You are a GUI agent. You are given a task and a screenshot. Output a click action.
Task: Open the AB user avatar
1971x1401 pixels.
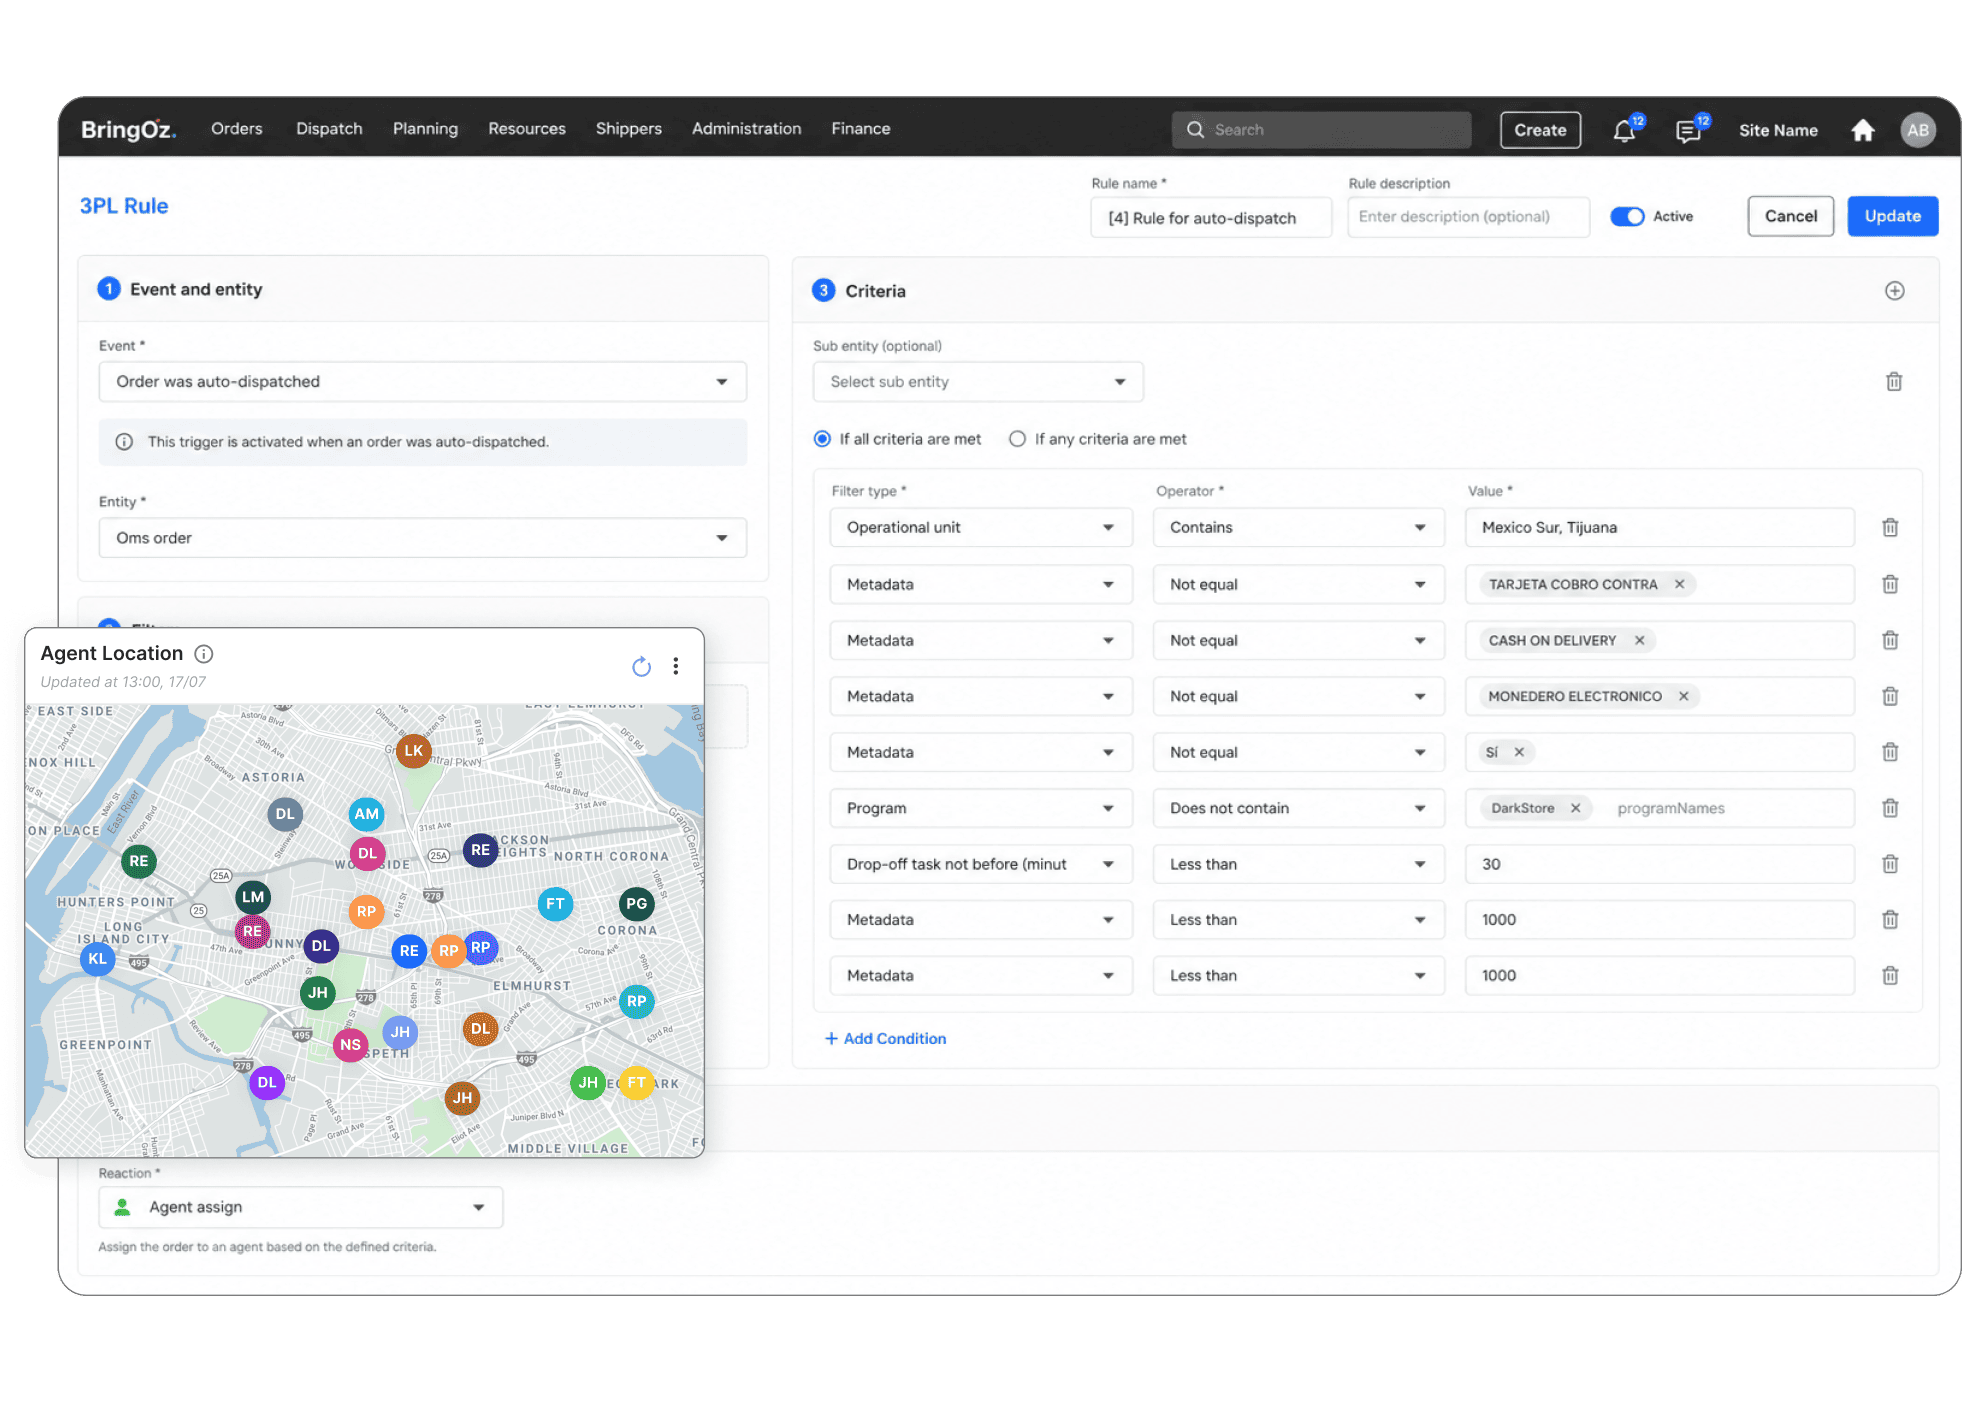pos(1917,130)
